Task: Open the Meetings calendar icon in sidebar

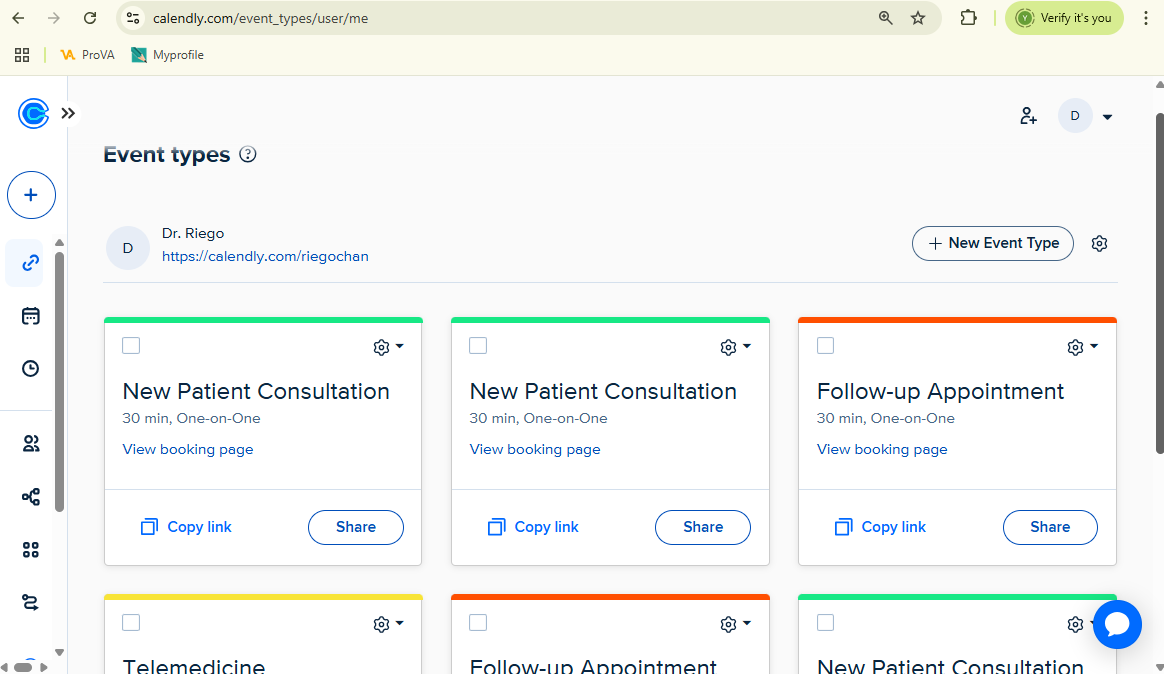Action: 31,316
